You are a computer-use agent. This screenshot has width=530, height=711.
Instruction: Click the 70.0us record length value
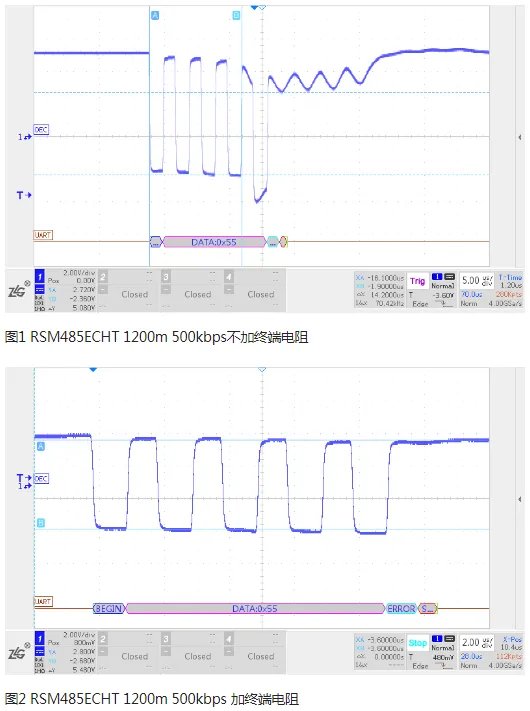point(472,294)
